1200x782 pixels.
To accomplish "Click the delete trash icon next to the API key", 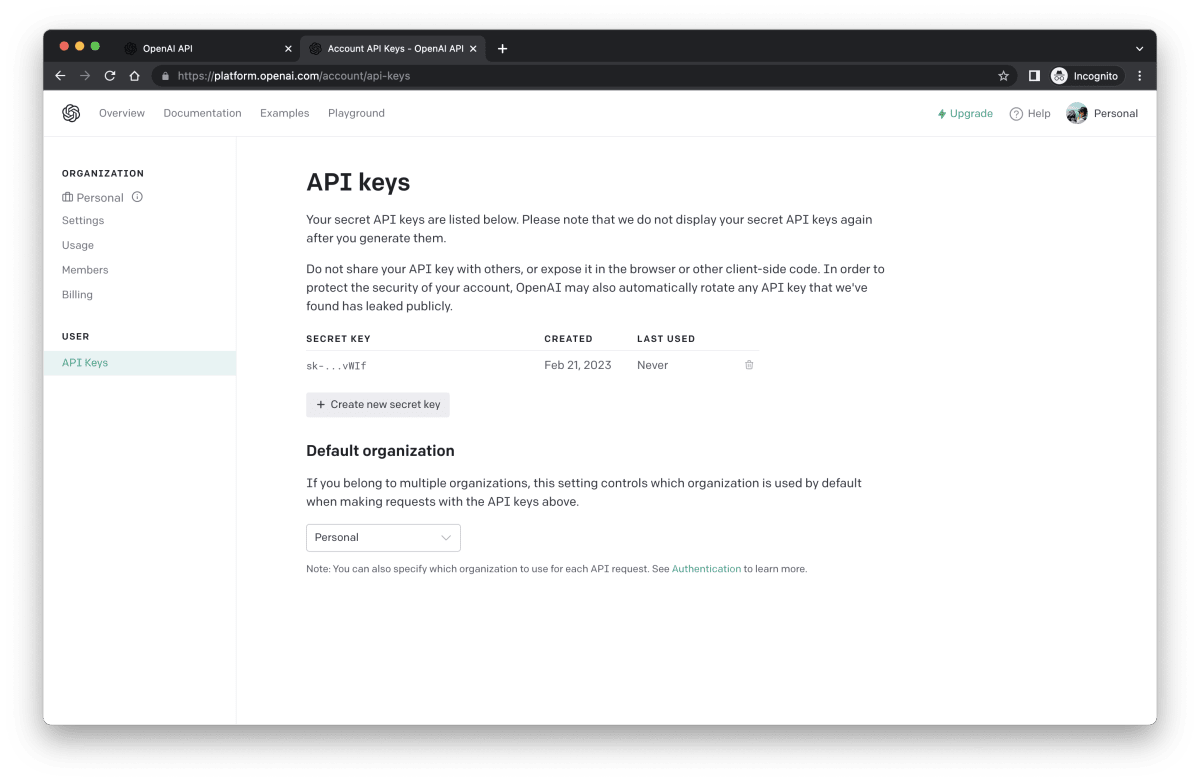I will click(x=748, y=365).
